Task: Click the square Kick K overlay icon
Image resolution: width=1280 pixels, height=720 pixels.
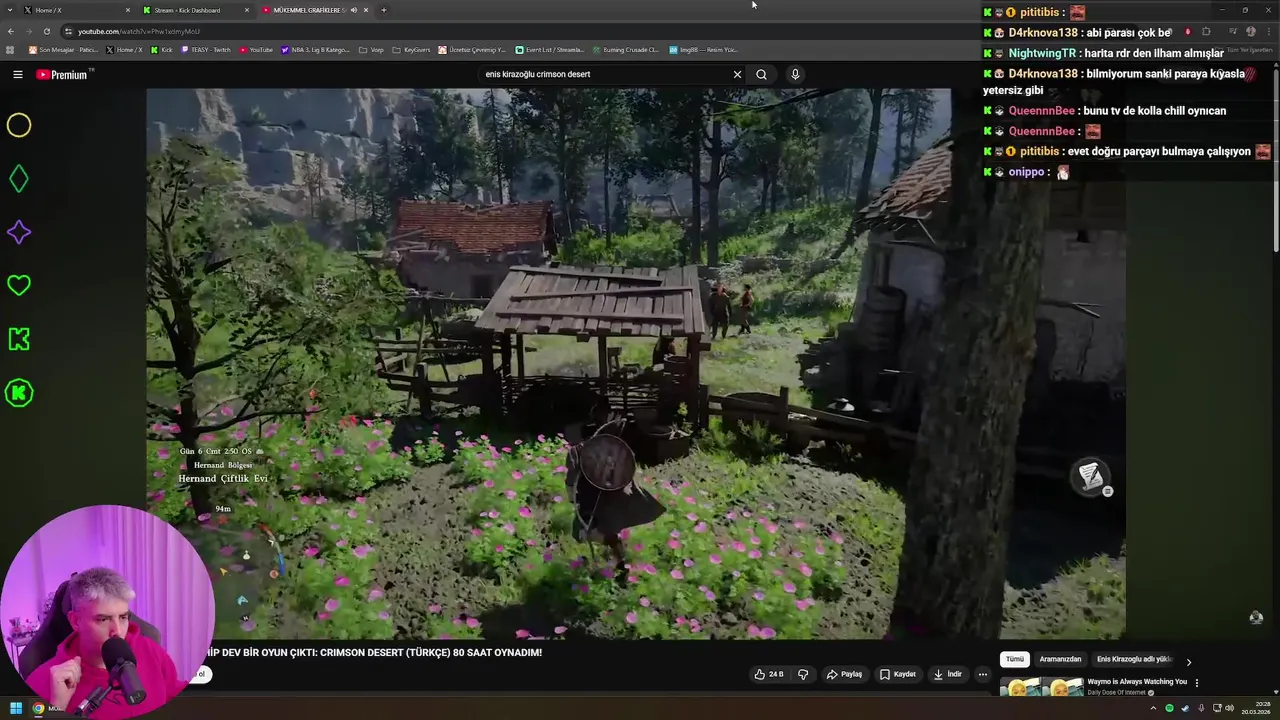Action: coord(19,339)
